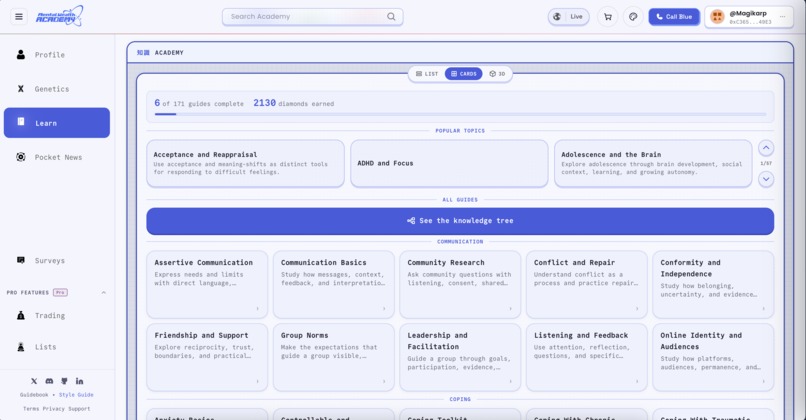
Task: Open the Conflict and Repair guide
Action: (587, 284)
